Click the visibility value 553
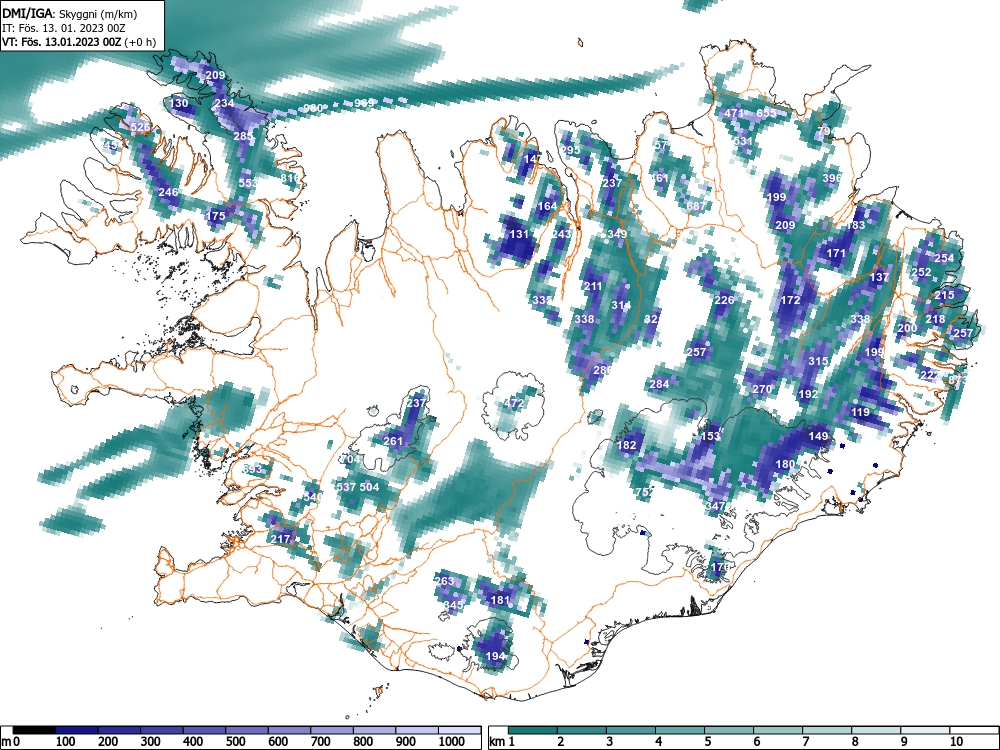Image resolution: width=1000 pixels, height=750 pixels. (248, 182)
